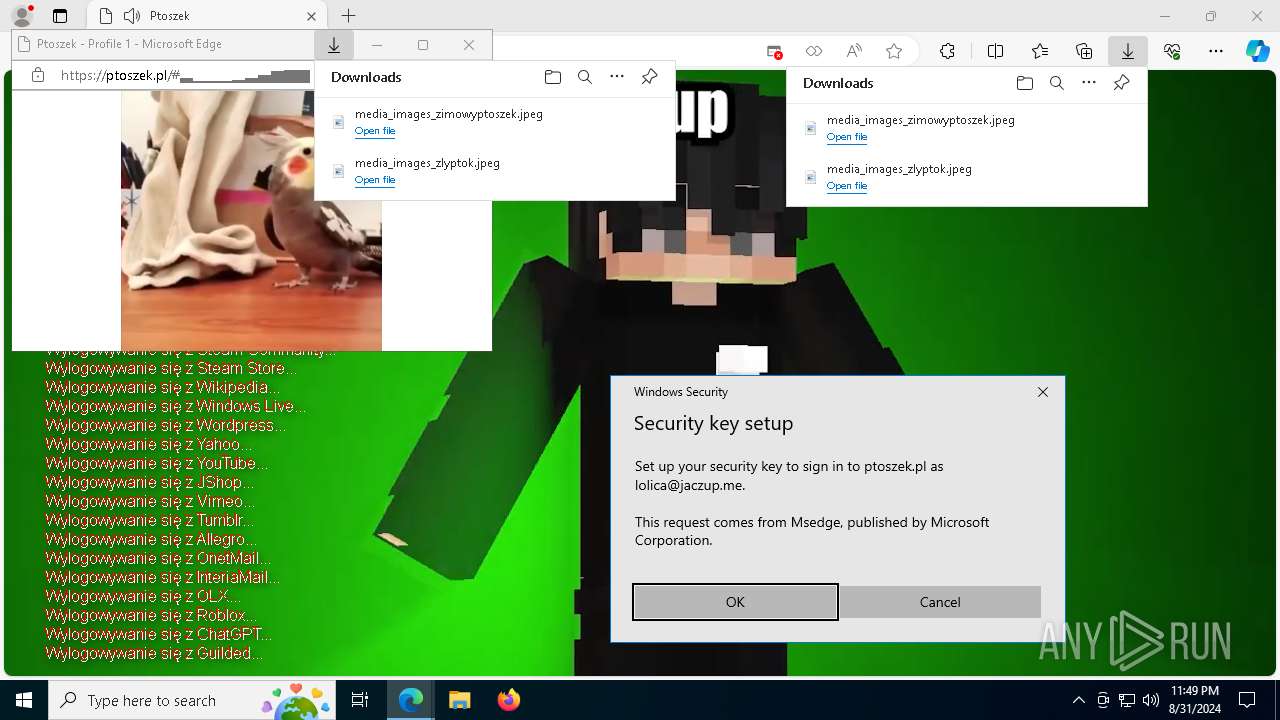Click the pop-ups blocked icon in address bar
Viewport: 1280px width, 720px height.
[774, 51]
